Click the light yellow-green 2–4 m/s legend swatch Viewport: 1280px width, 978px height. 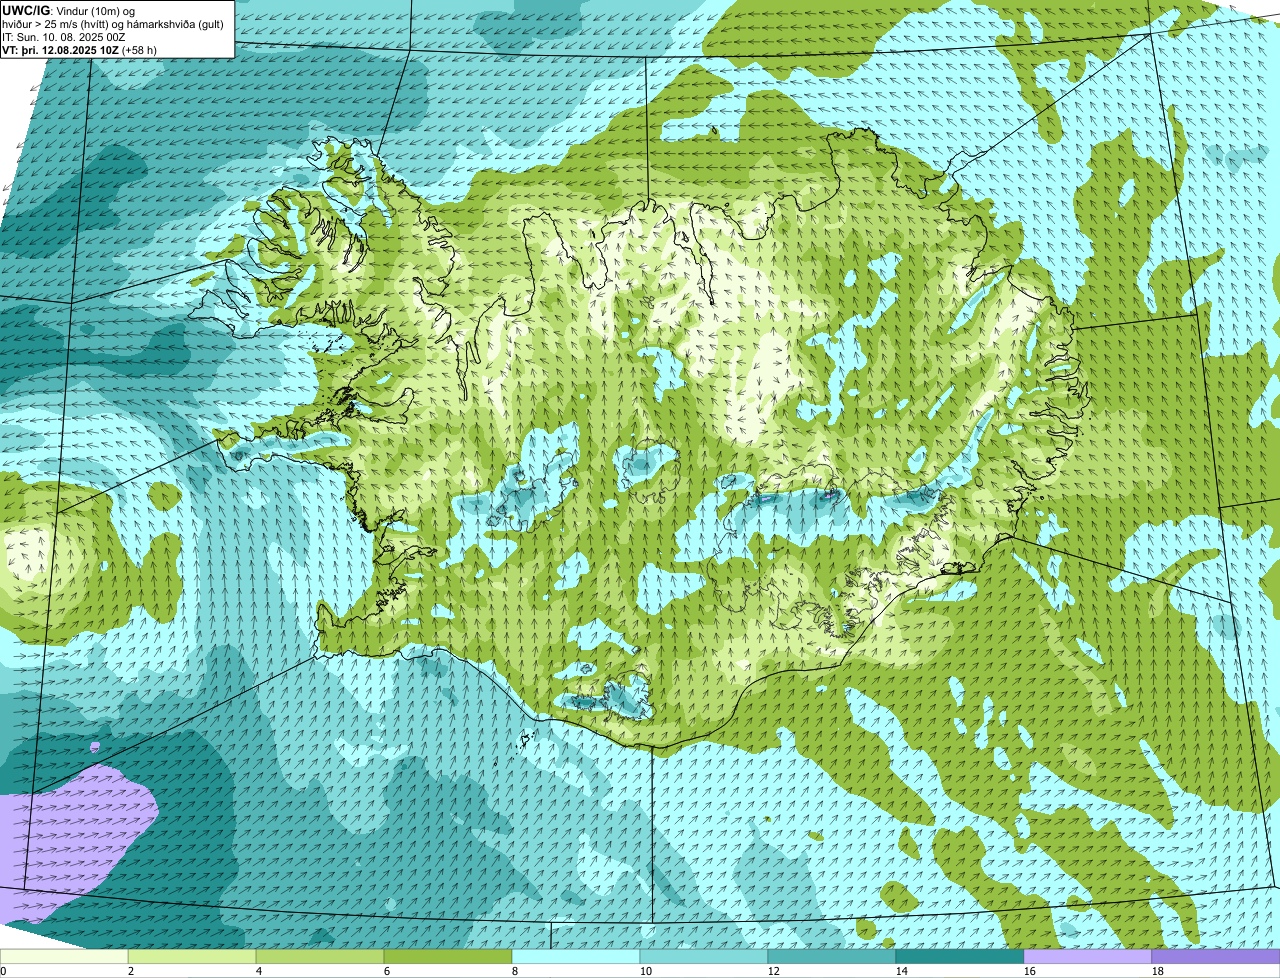(192, 957)
